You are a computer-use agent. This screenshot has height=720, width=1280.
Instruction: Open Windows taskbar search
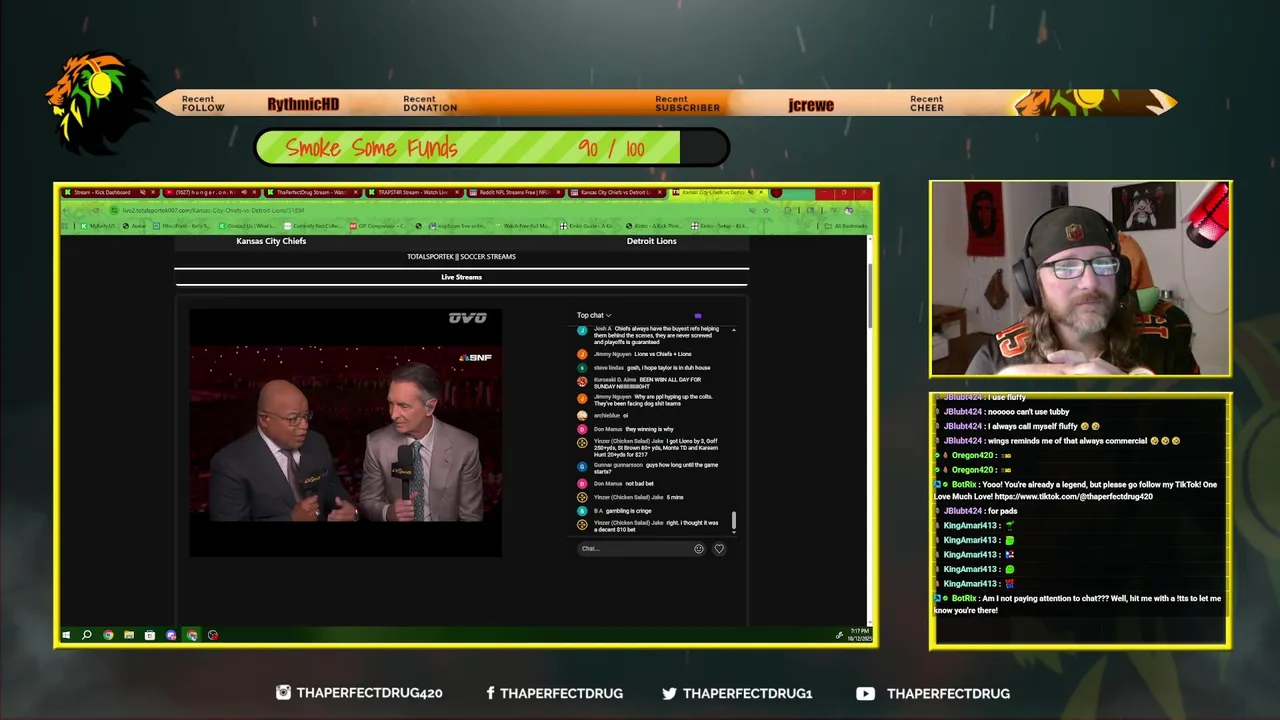click(87, 635)
